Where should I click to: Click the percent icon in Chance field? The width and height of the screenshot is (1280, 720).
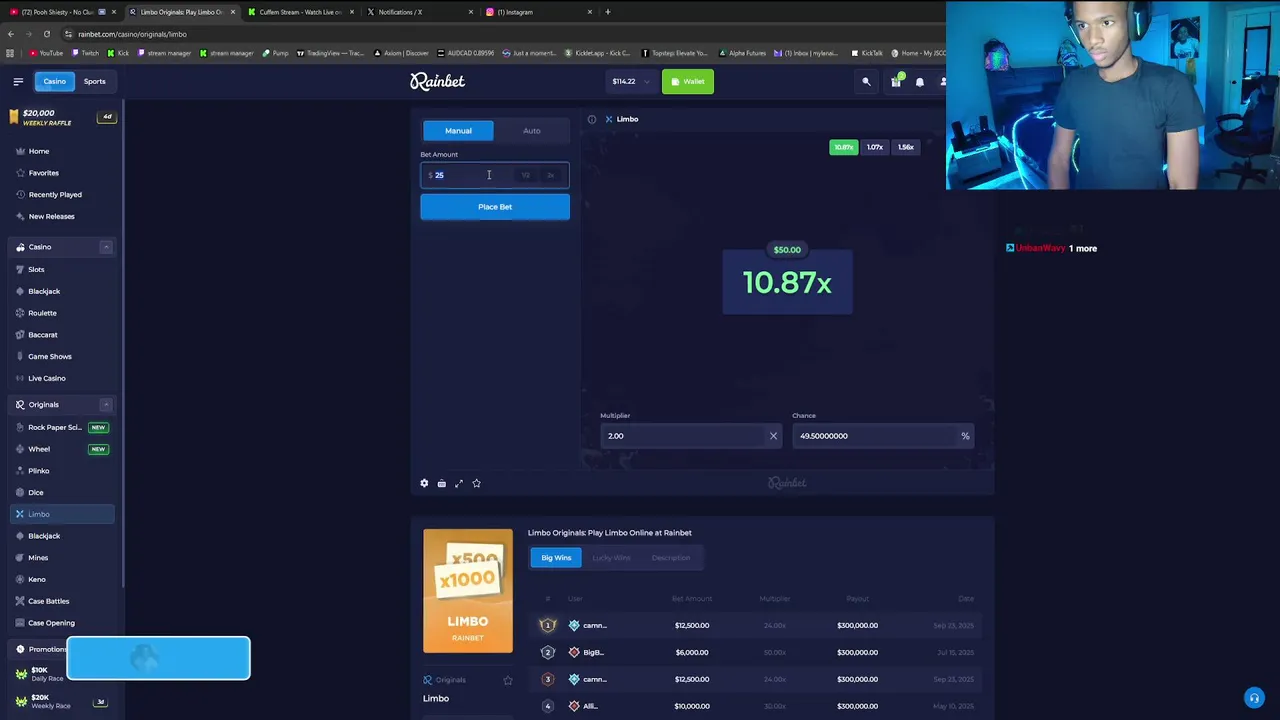[x=965, y=436]
